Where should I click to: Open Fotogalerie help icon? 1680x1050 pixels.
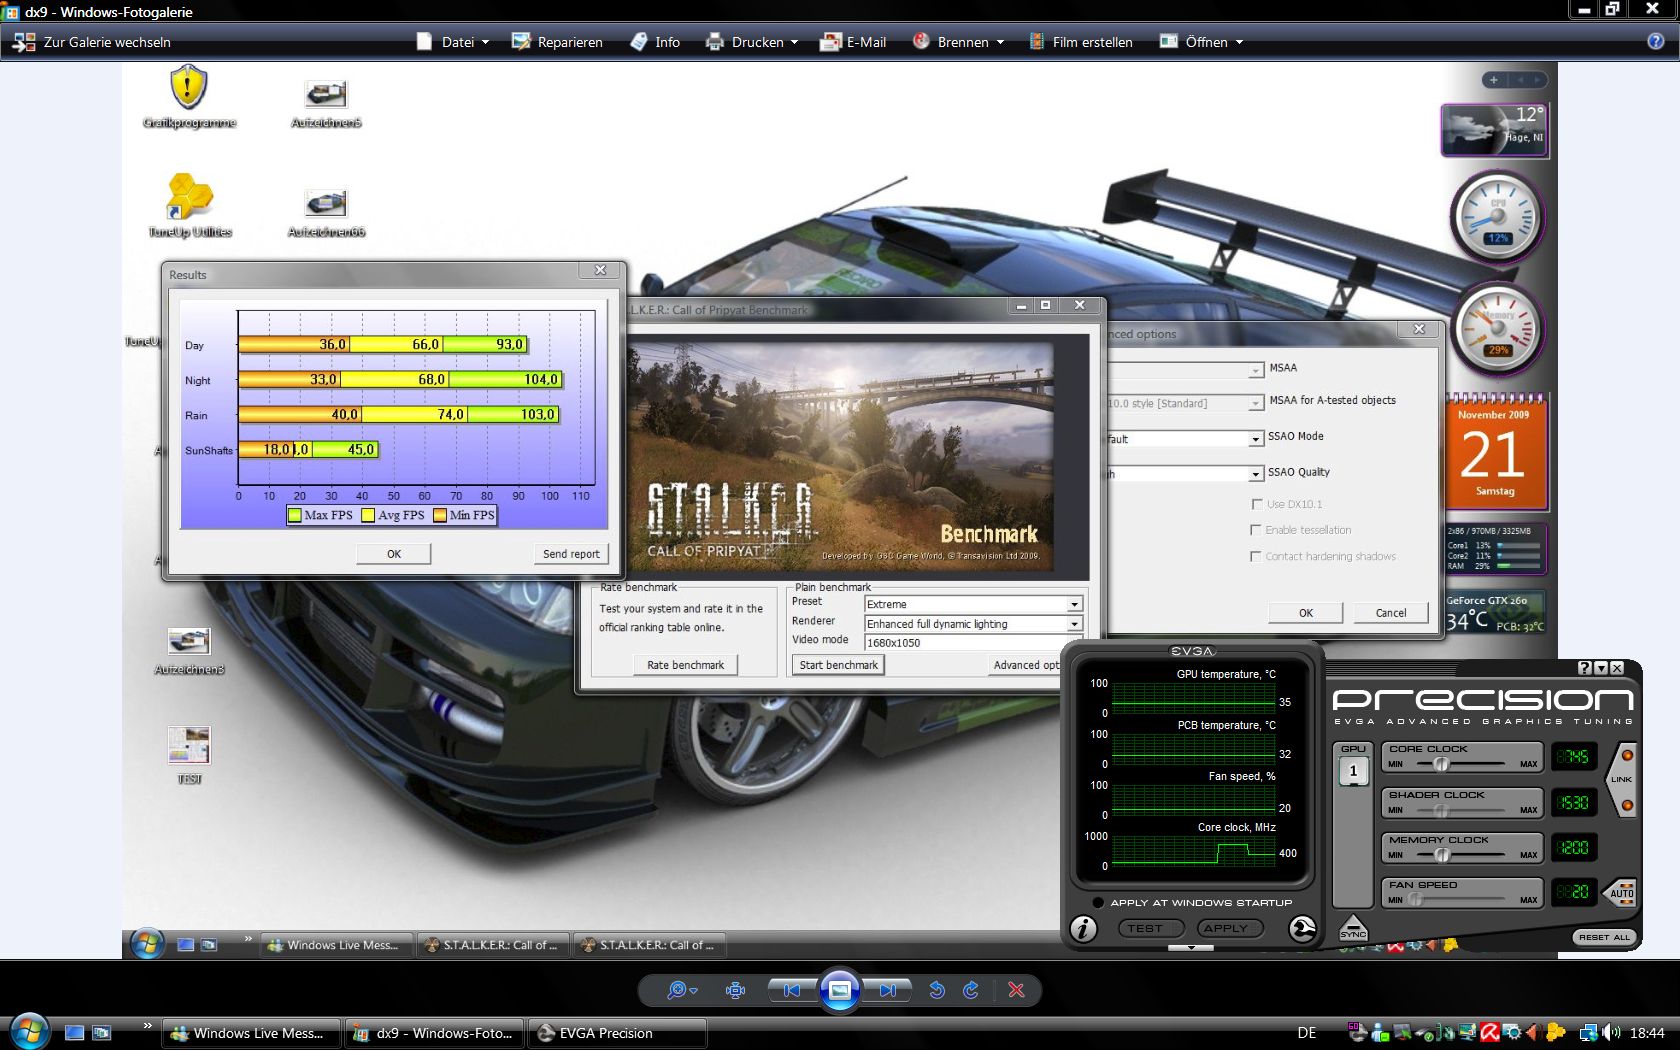tap(1656, 42)
